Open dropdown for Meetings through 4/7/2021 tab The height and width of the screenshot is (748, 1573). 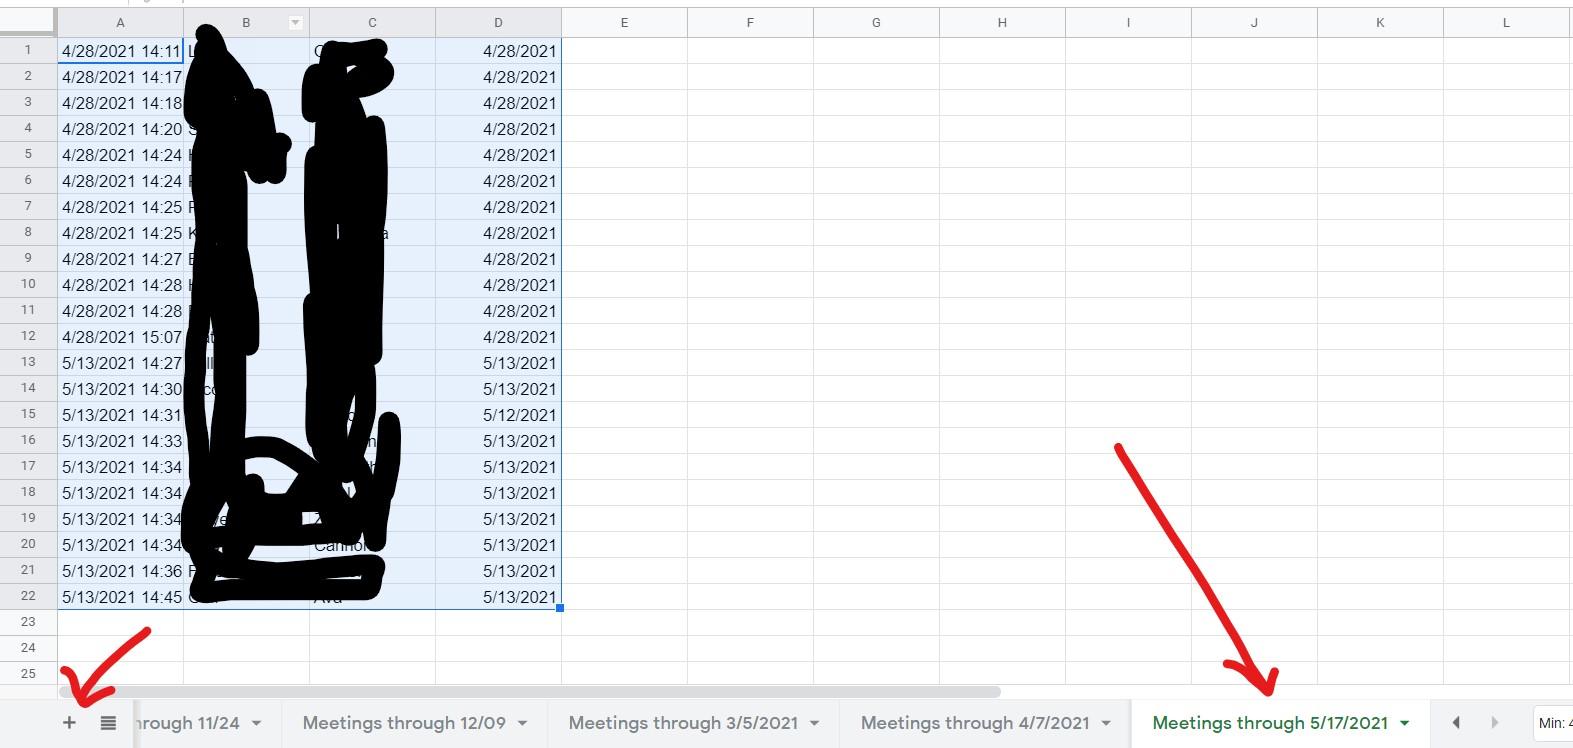coord(1106,723)
